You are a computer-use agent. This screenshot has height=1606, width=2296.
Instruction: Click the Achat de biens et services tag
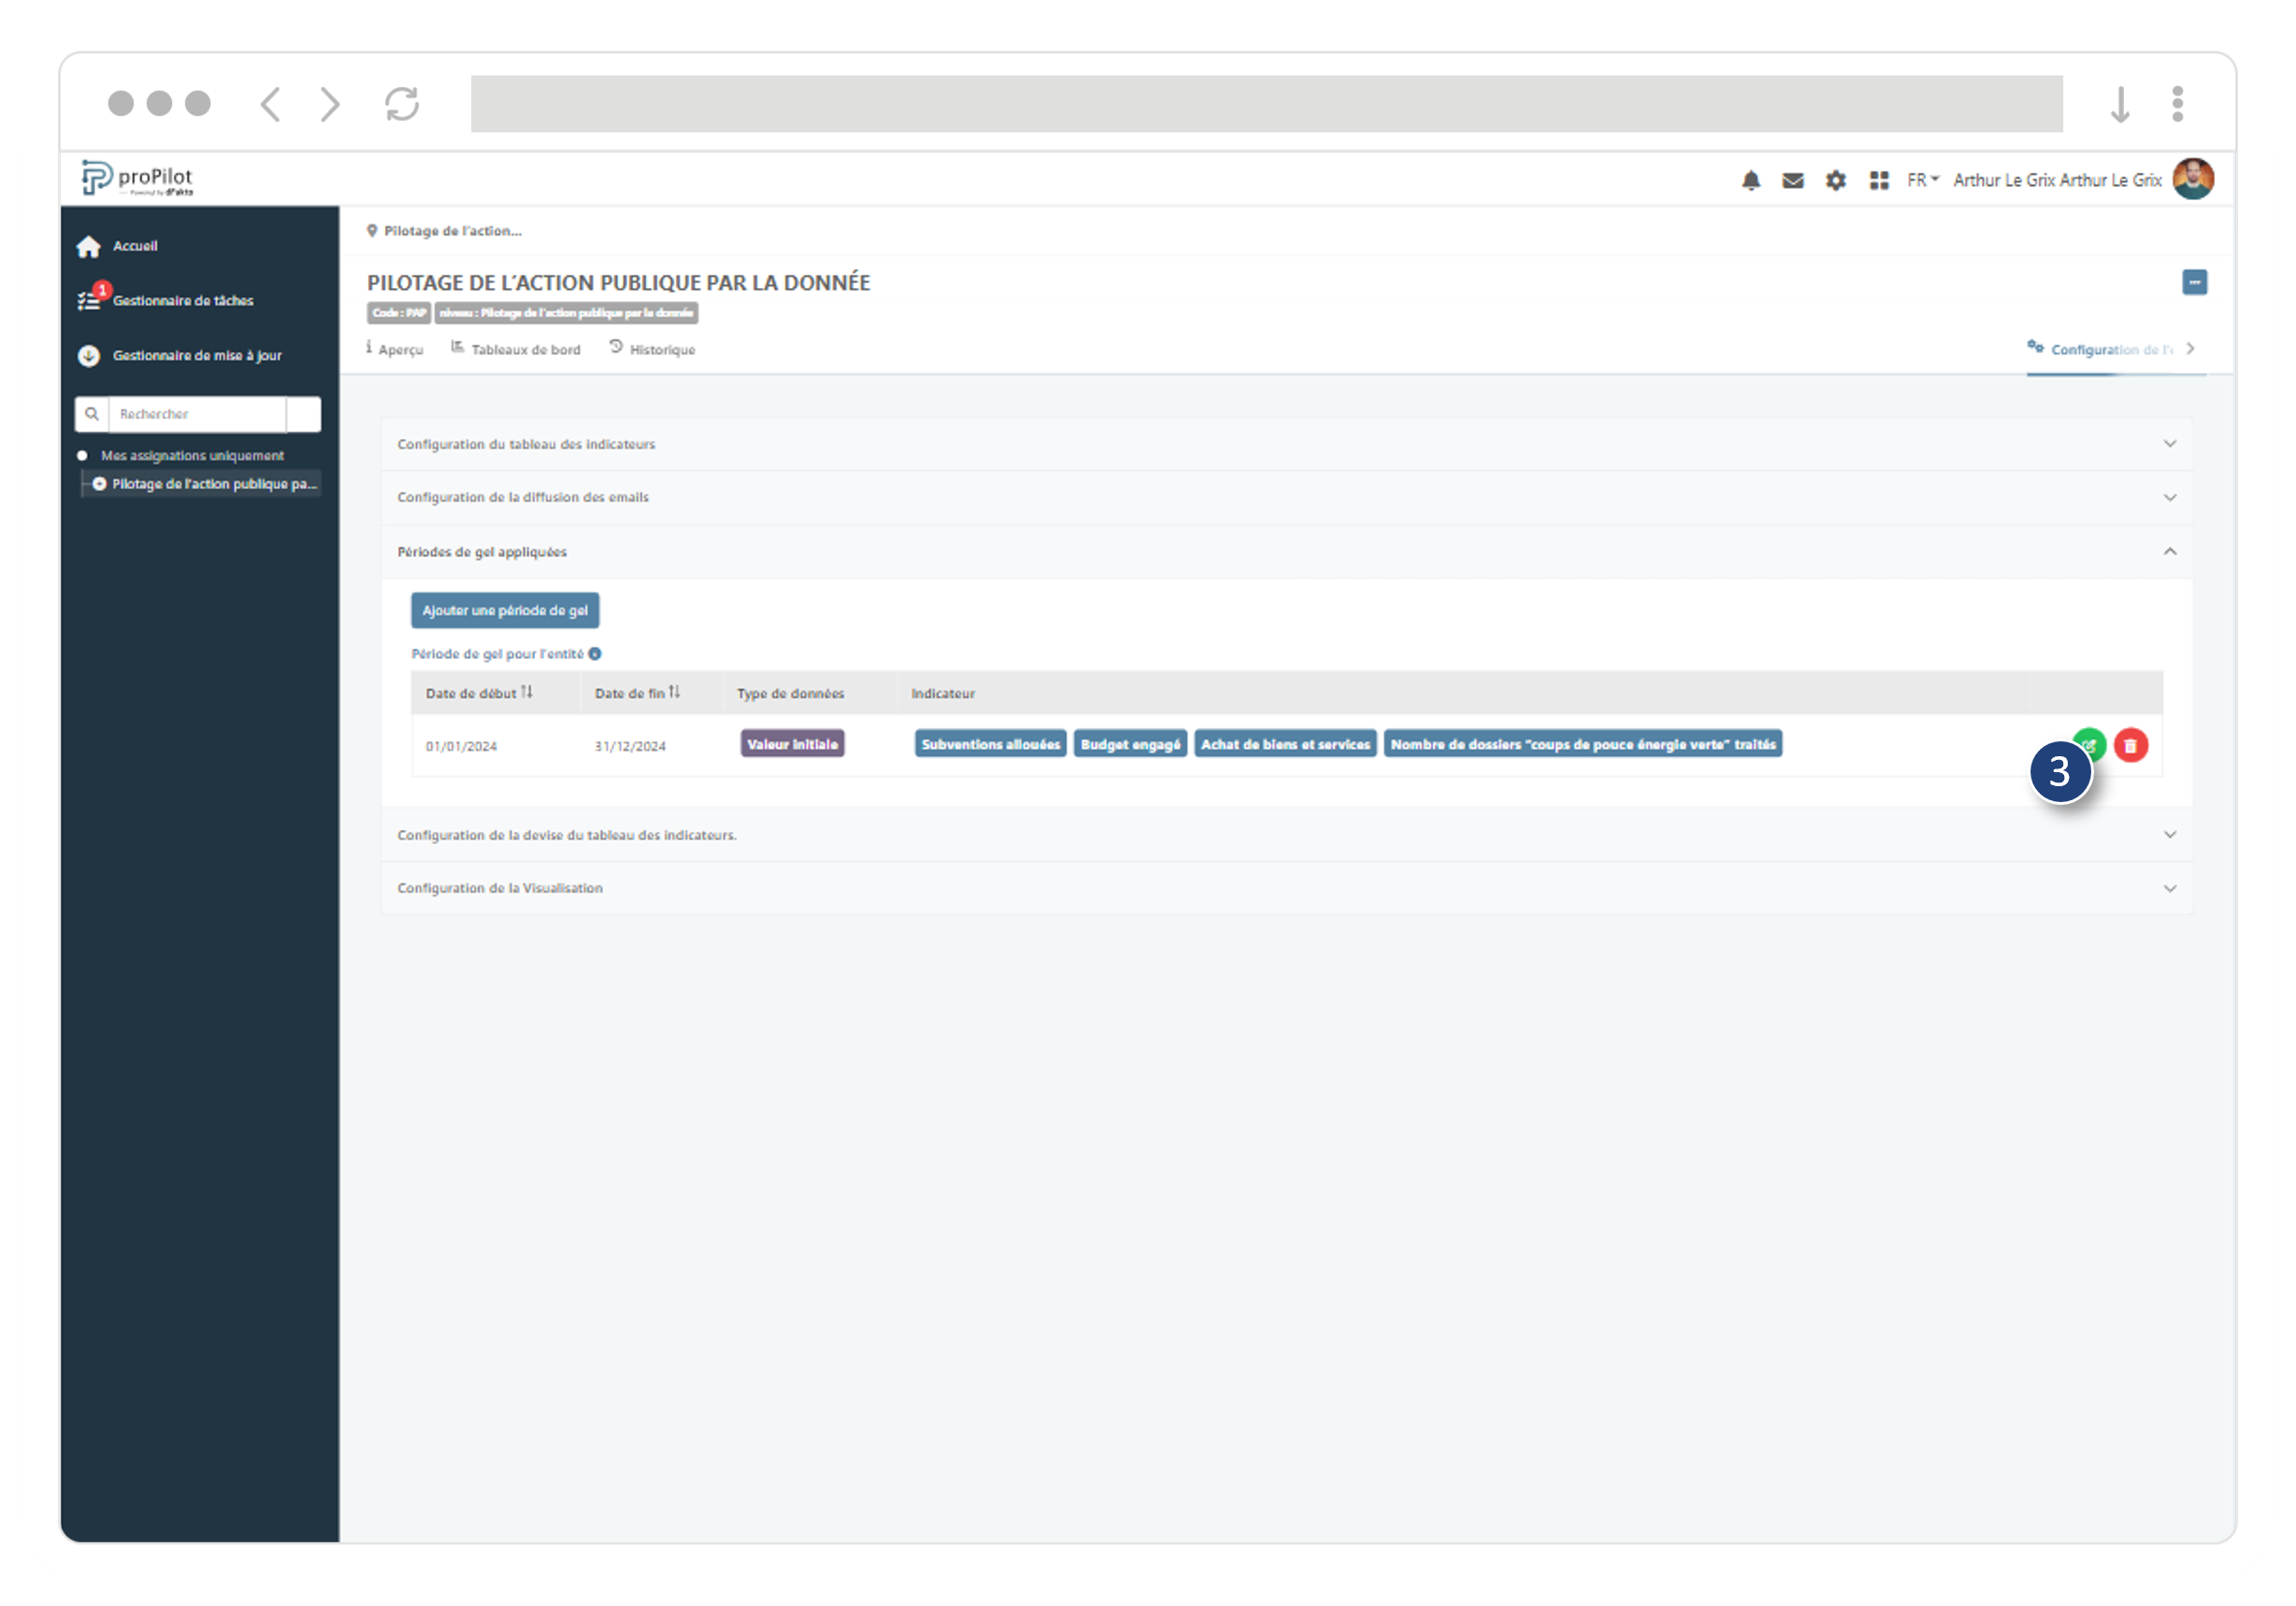coord(1285,744)
